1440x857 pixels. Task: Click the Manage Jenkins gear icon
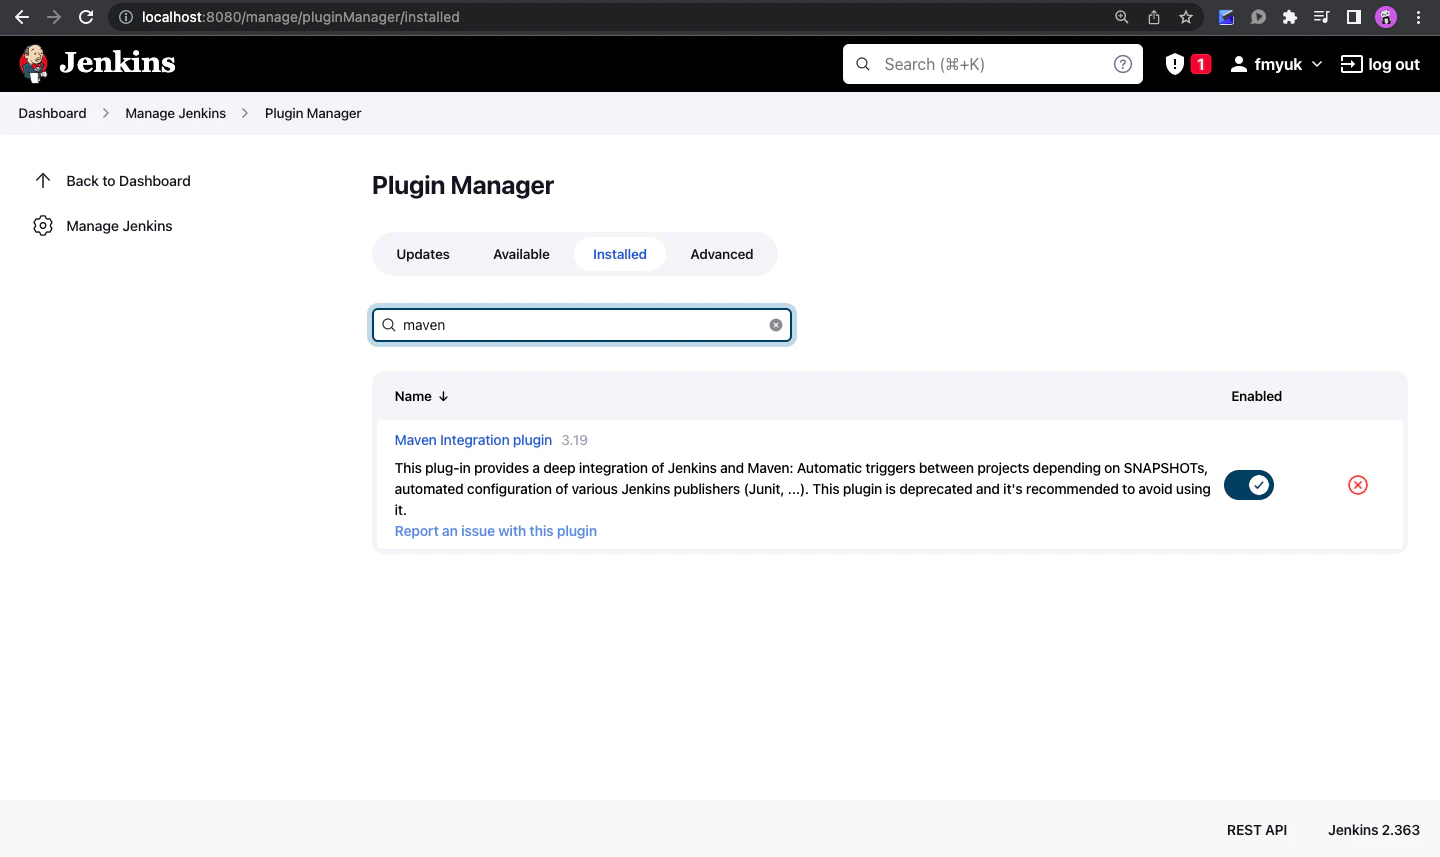click(43, 226)
